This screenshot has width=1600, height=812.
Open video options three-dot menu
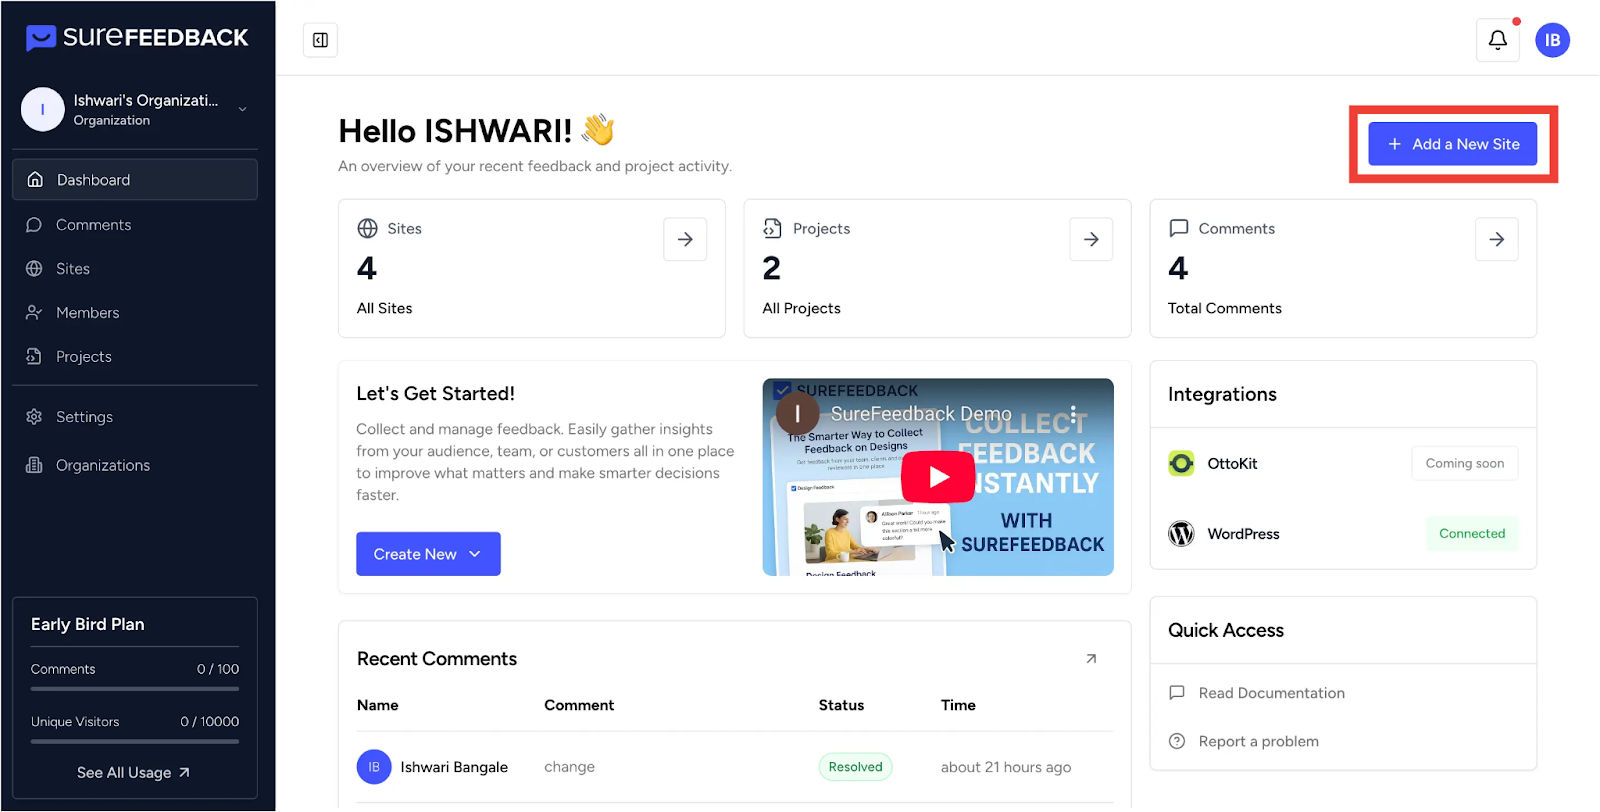point(1073,414)
